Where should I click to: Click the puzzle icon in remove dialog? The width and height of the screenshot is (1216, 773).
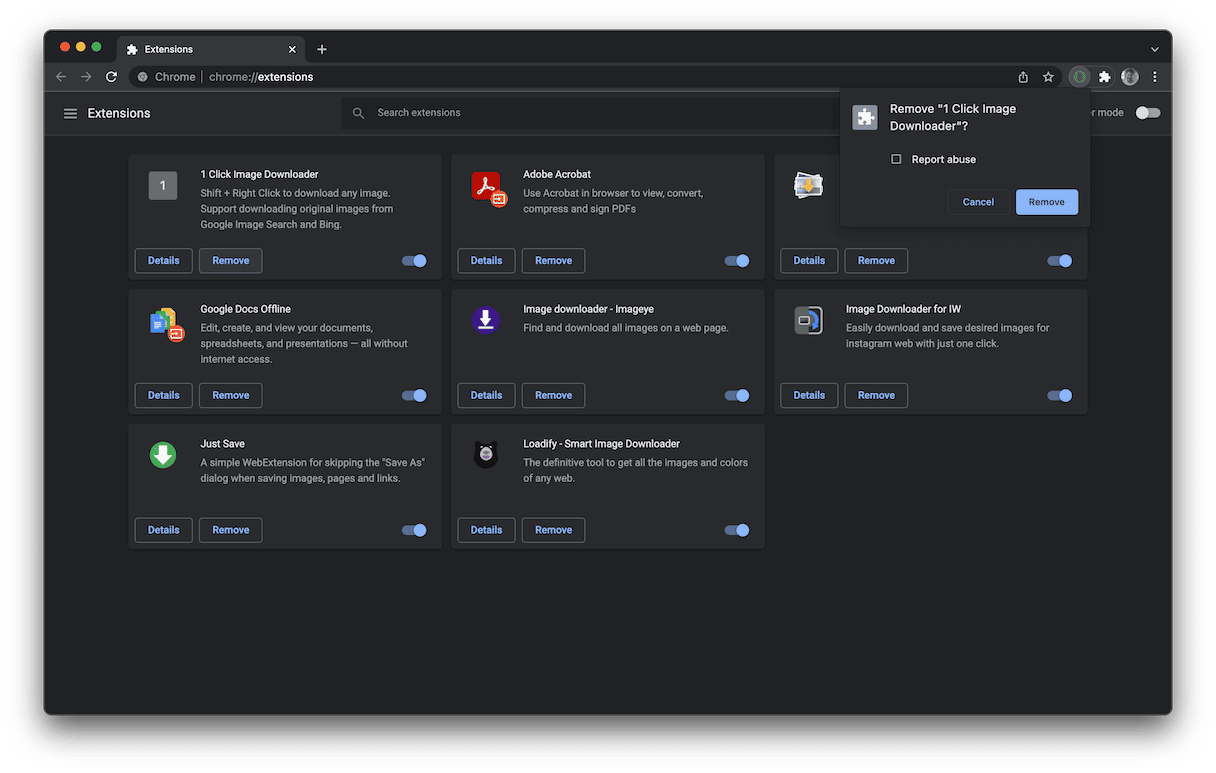(864, 117)
